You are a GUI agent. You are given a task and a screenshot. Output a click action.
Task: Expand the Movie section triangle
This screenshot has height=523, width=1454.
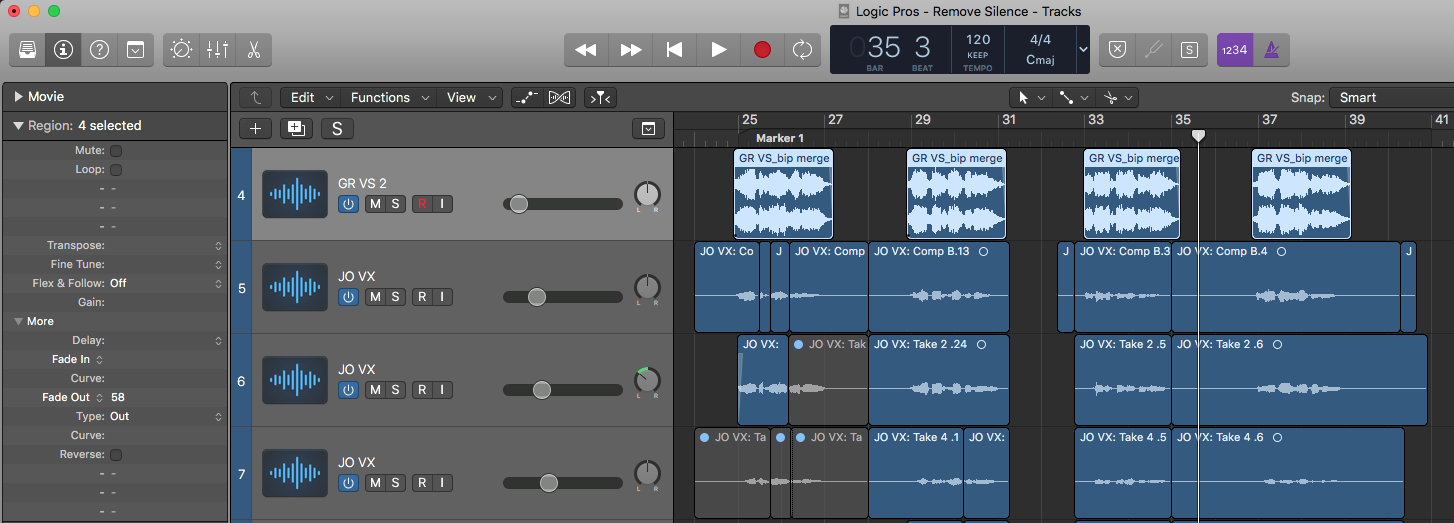tap(18, 97)
